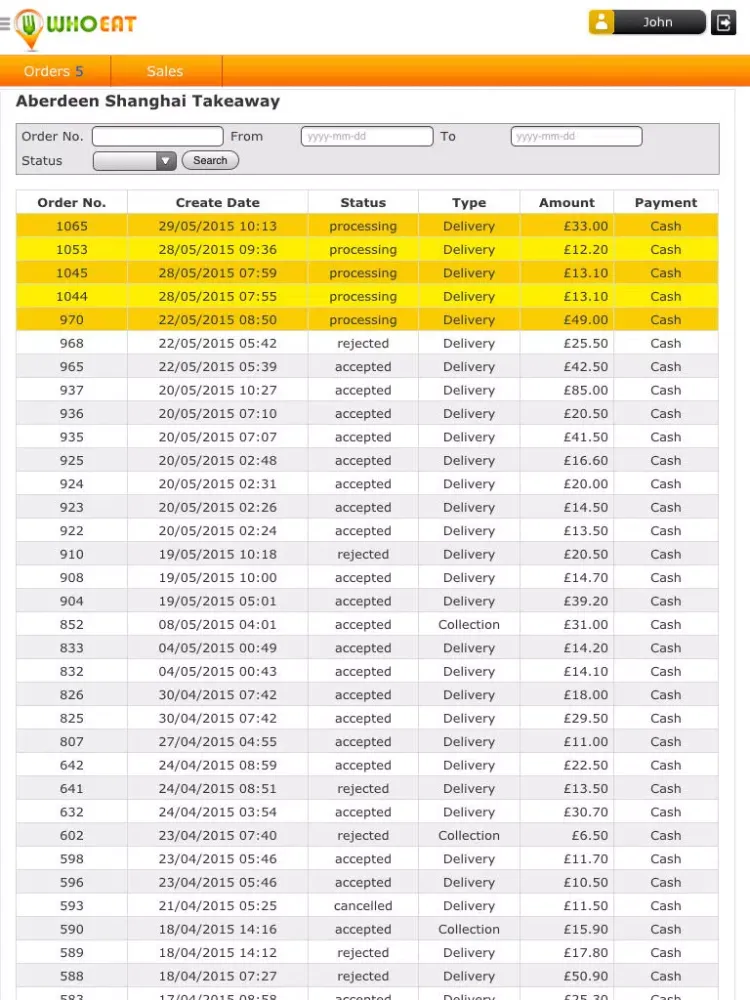
Task: Select order number 826
Action: pos(71,695)
